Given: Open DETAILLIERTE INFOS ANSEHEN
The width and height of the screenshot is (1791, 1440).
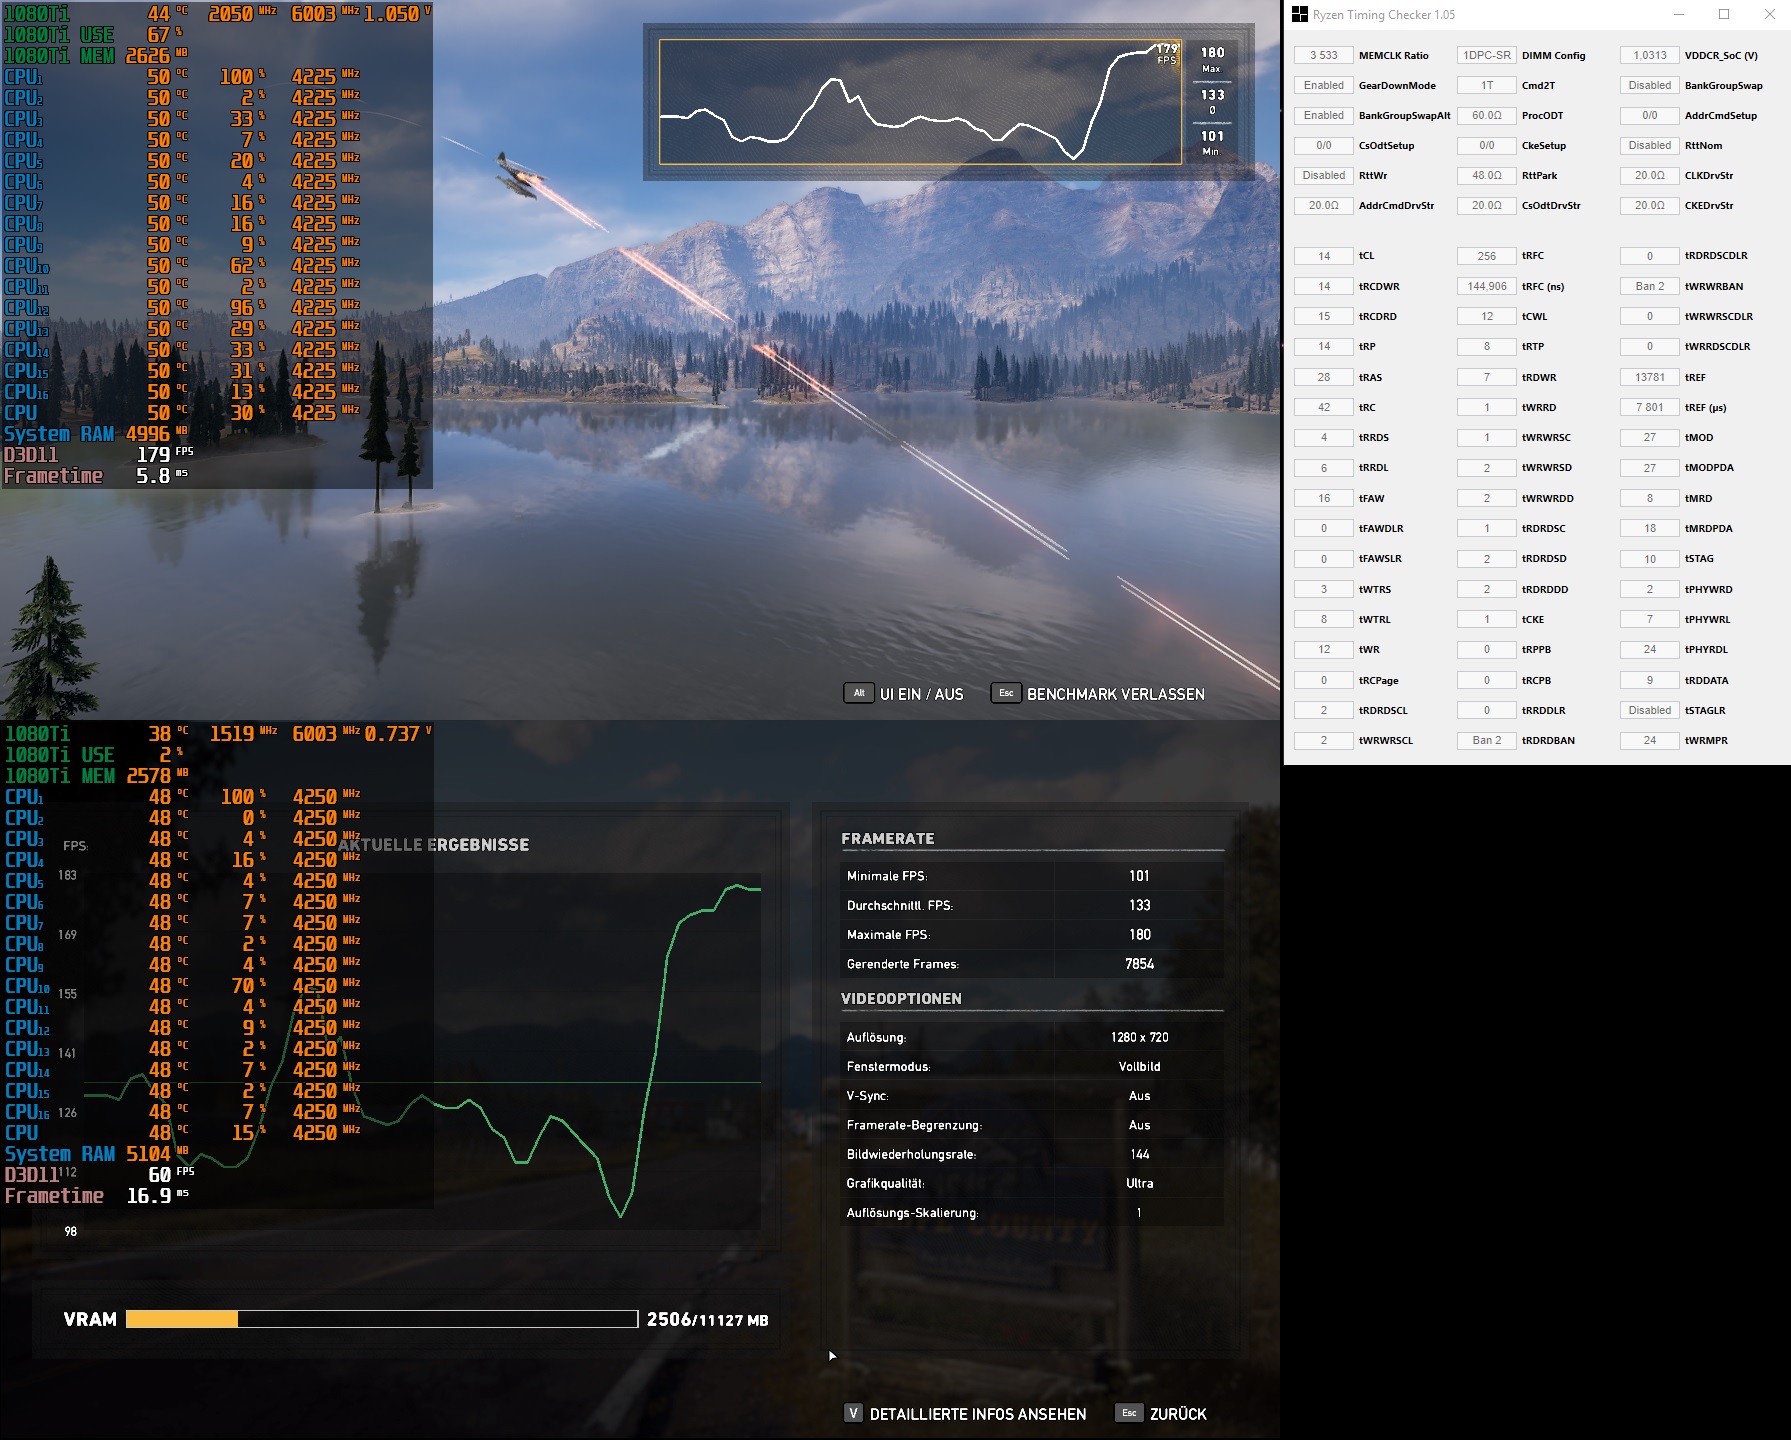Looking at the screenshot, I should point(978,1414).
